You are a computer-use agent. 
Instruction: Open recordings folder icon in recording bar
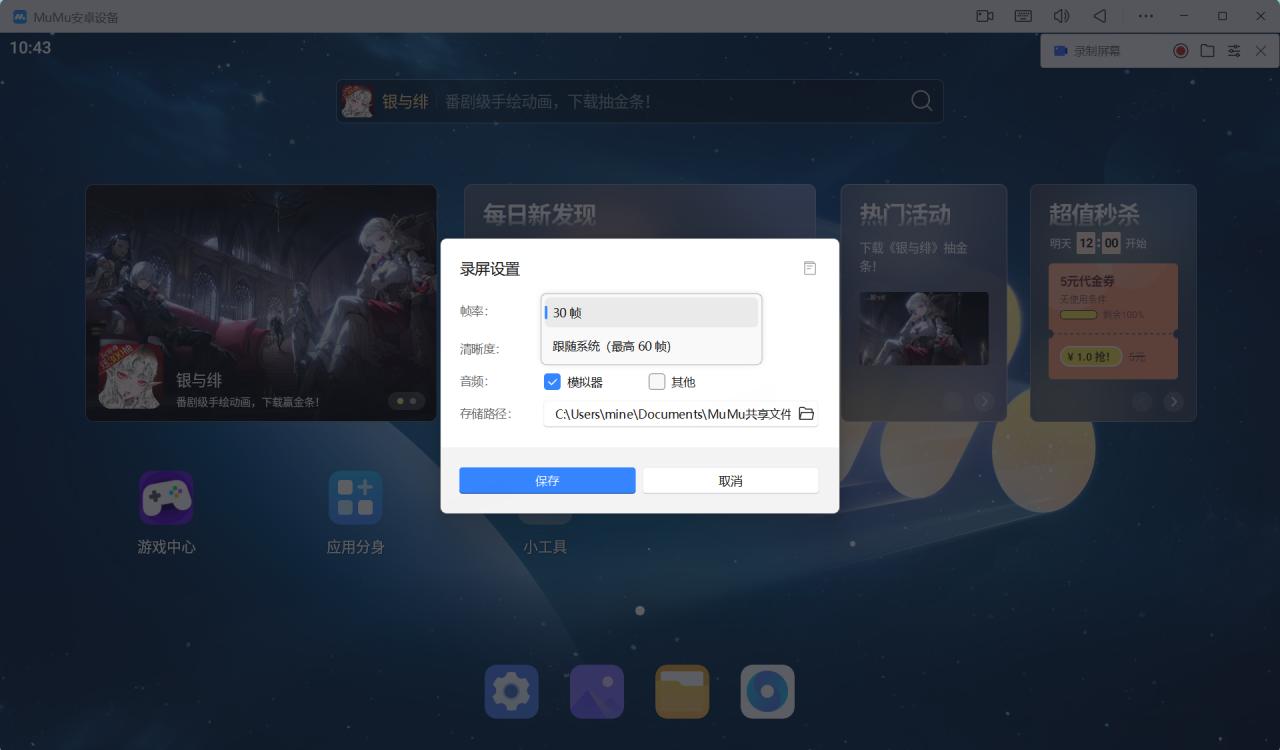[x=1207, y=51]
